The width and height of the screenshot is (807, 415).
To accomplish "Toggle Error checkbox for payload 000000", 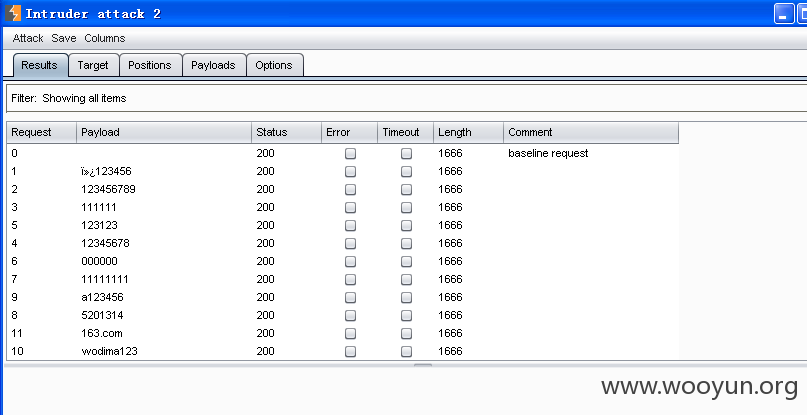I will [x=350, y=262].
